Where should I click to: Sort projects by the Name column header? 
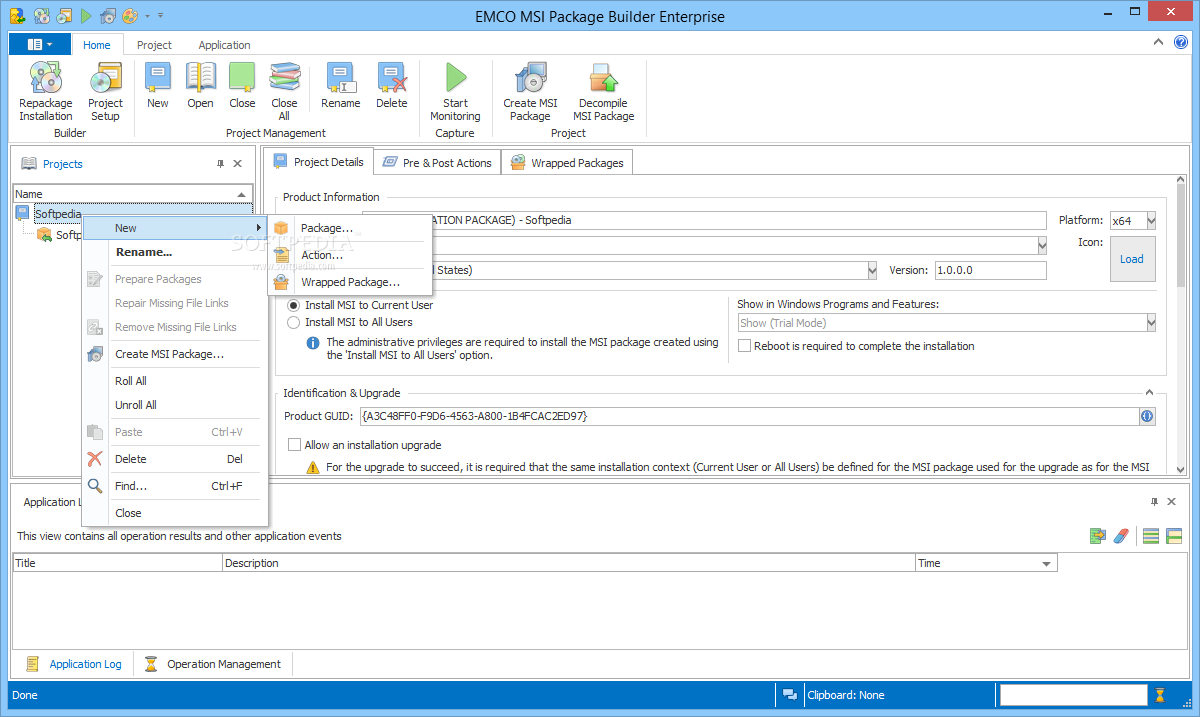pyautogui.click(x=132, y=194)
